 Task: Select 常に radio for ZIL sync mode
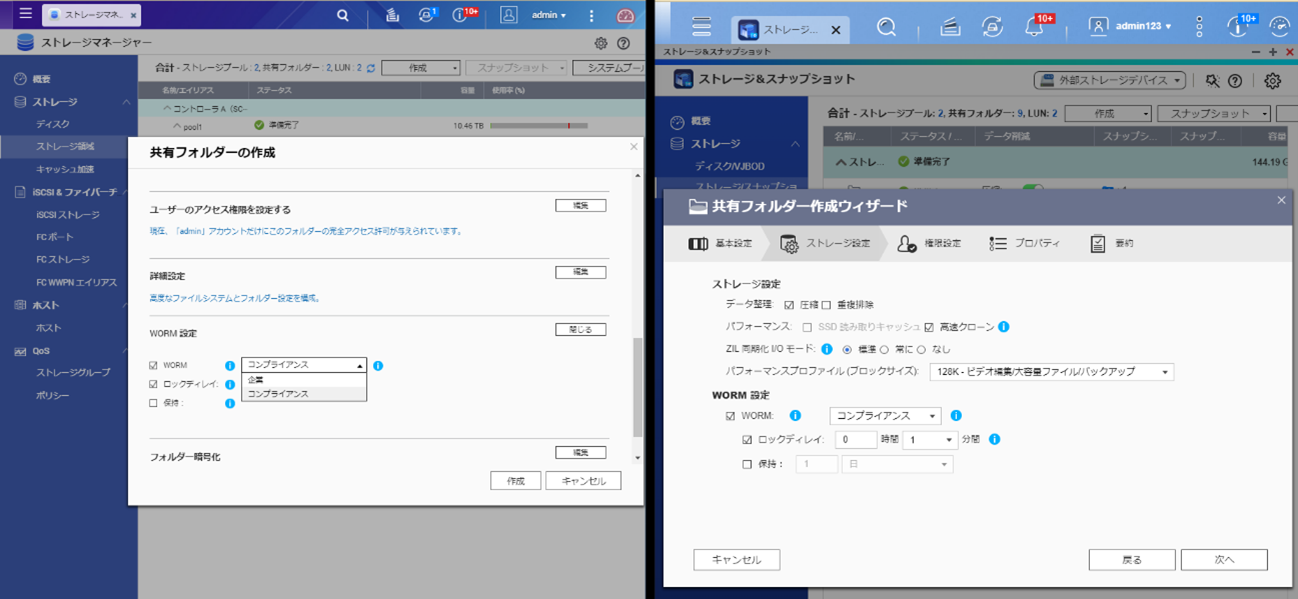(x=884, y=350)
